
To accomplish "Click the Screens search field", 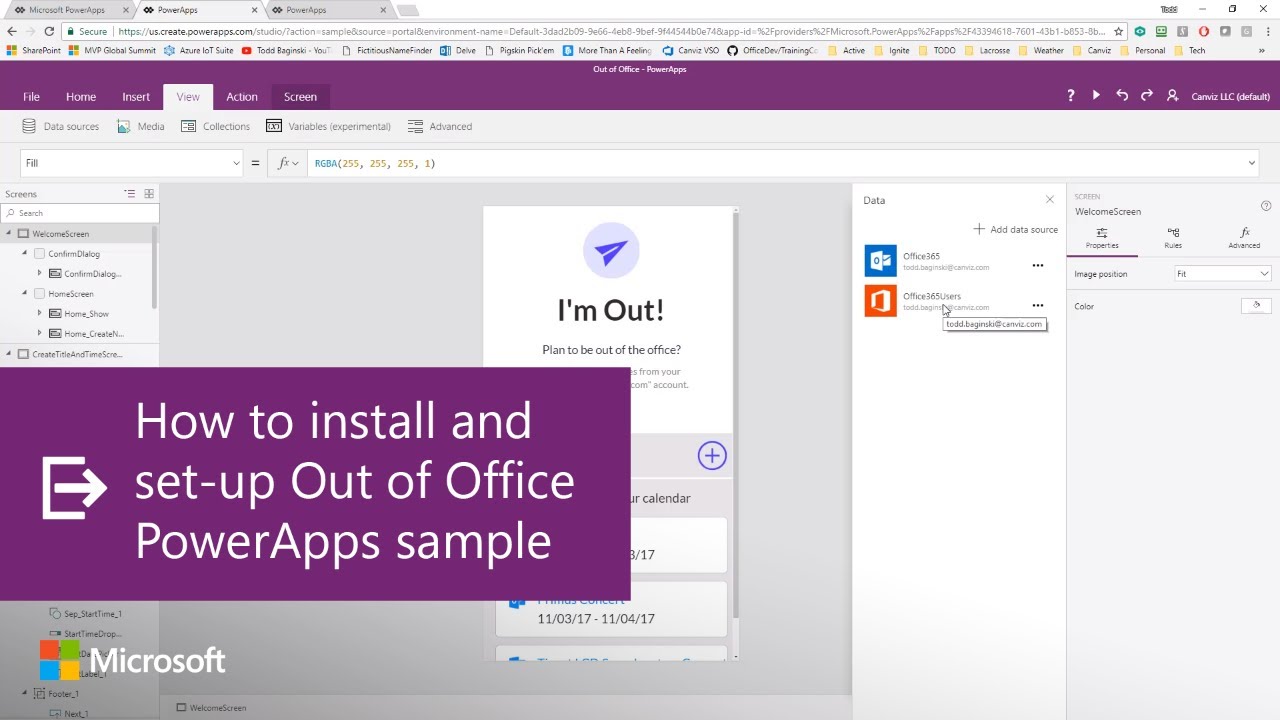I will [80, 213].
